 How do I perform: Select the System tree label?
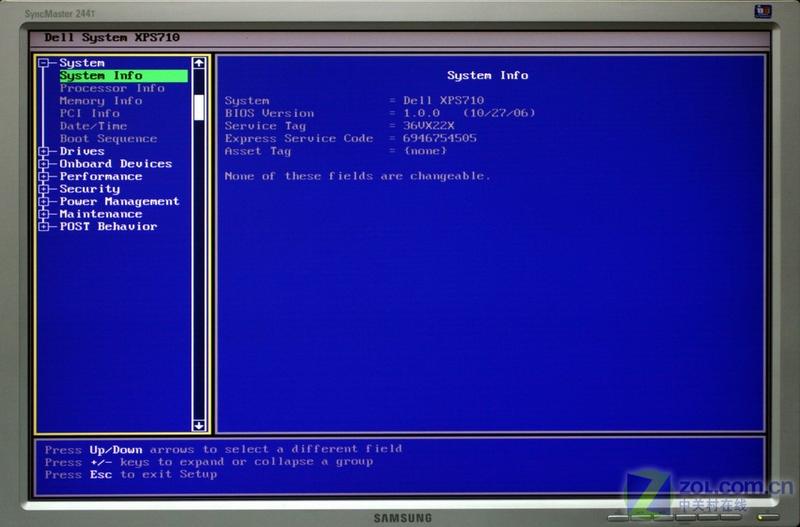click(x=82, y=63)
